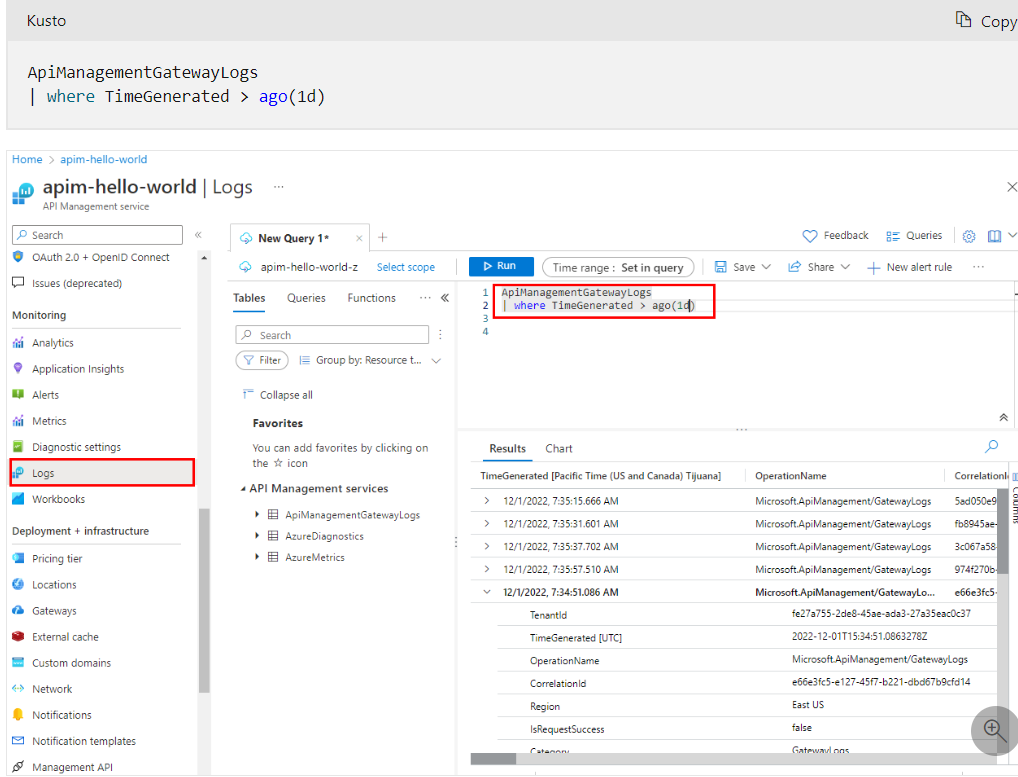The width and height of the screenshot is (1018, 777).
Task: Switch to the schema Queries tab
Action: [306, 298]
